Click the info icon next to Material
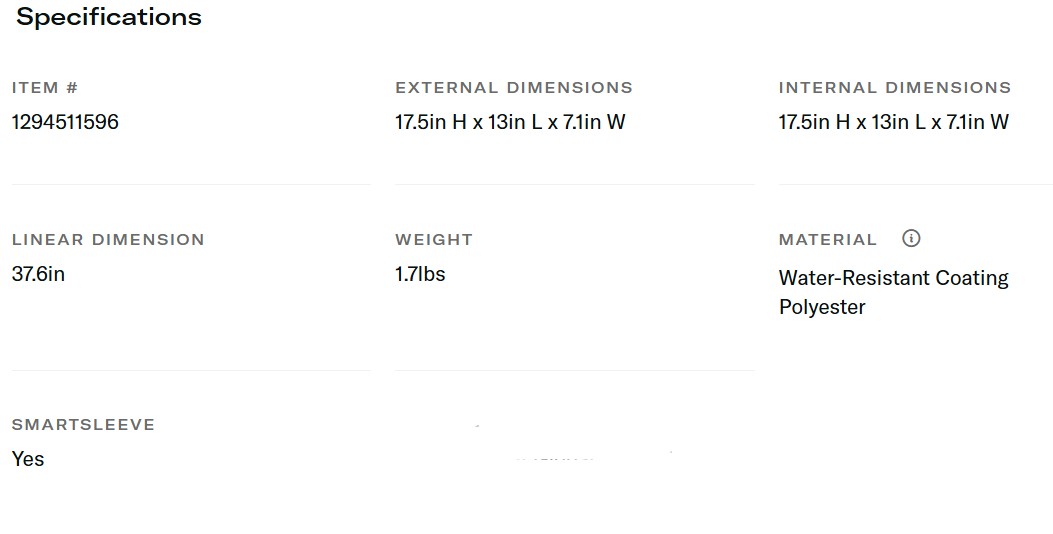 coord(911,238)
